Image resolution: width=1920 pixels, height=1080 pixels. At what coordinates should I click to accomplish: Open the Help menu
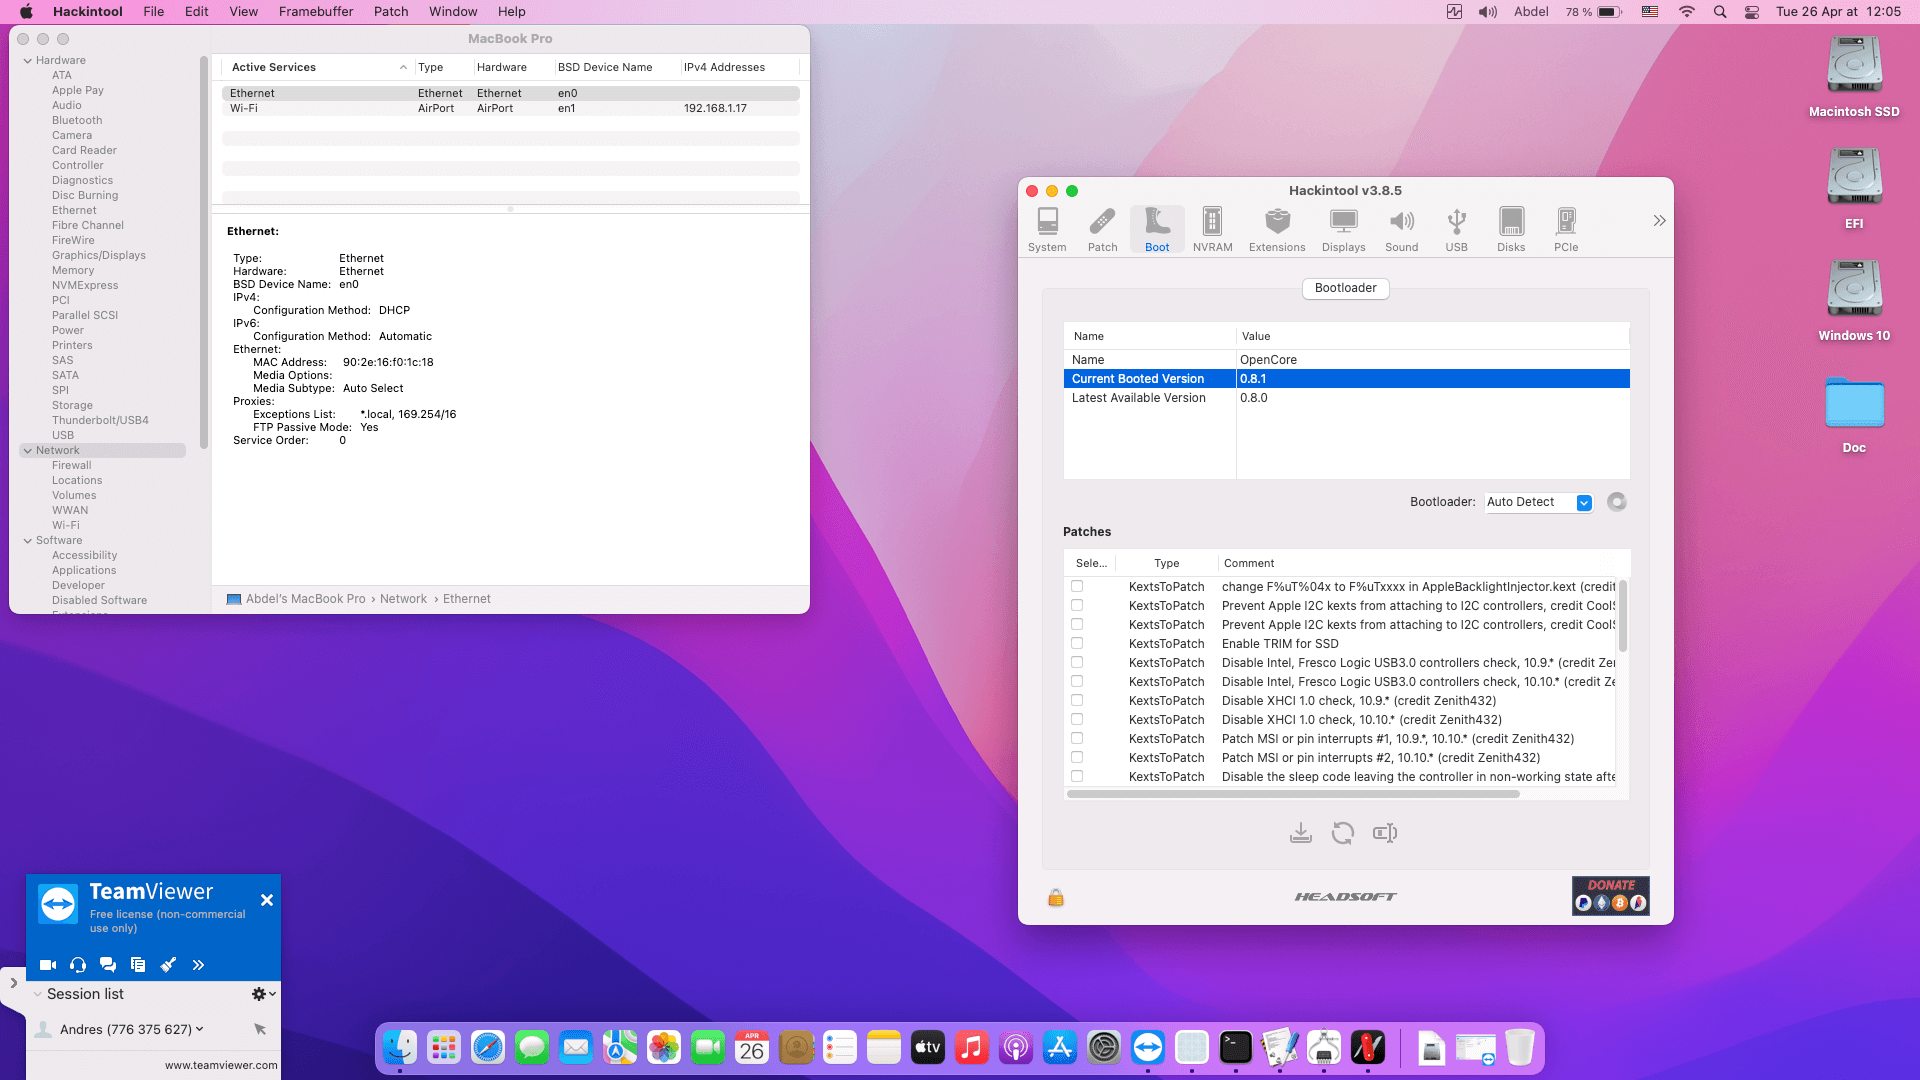(x=512, y=12)
